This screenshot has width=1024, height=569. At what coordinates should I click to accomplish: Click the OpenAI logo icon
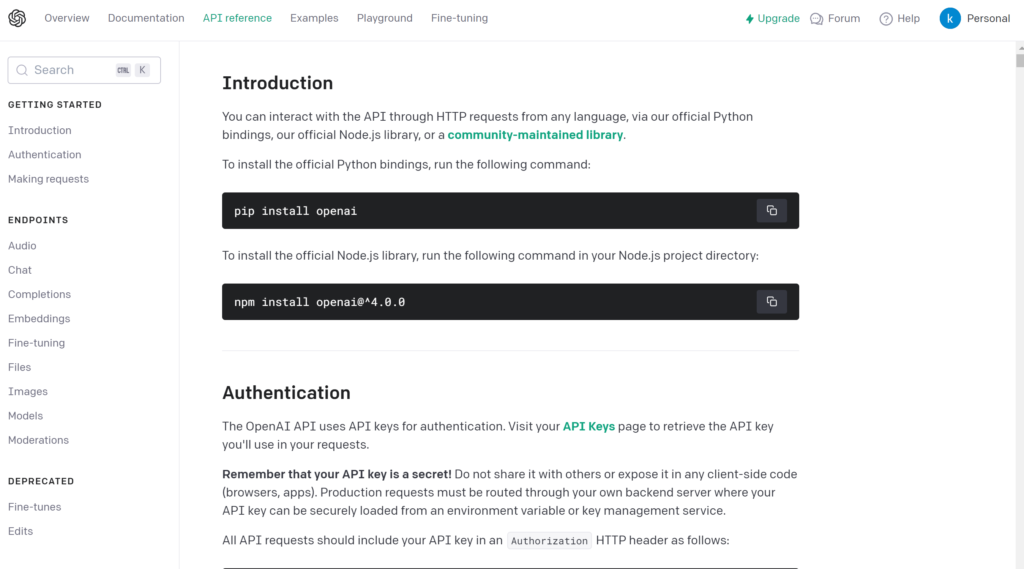[17, 18]
